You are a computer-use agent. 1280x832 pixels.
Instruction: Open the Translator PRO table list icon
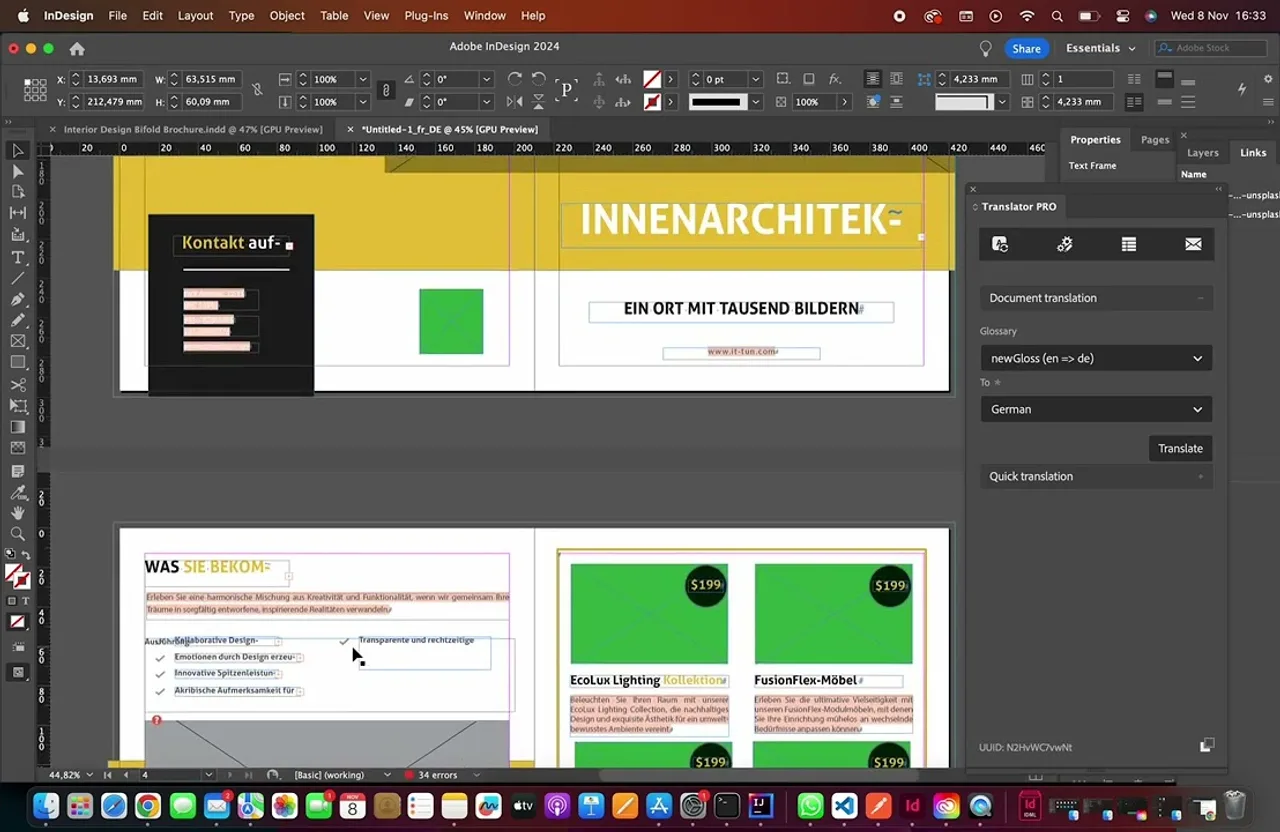pyautogui.click(x=1129, y=244)
